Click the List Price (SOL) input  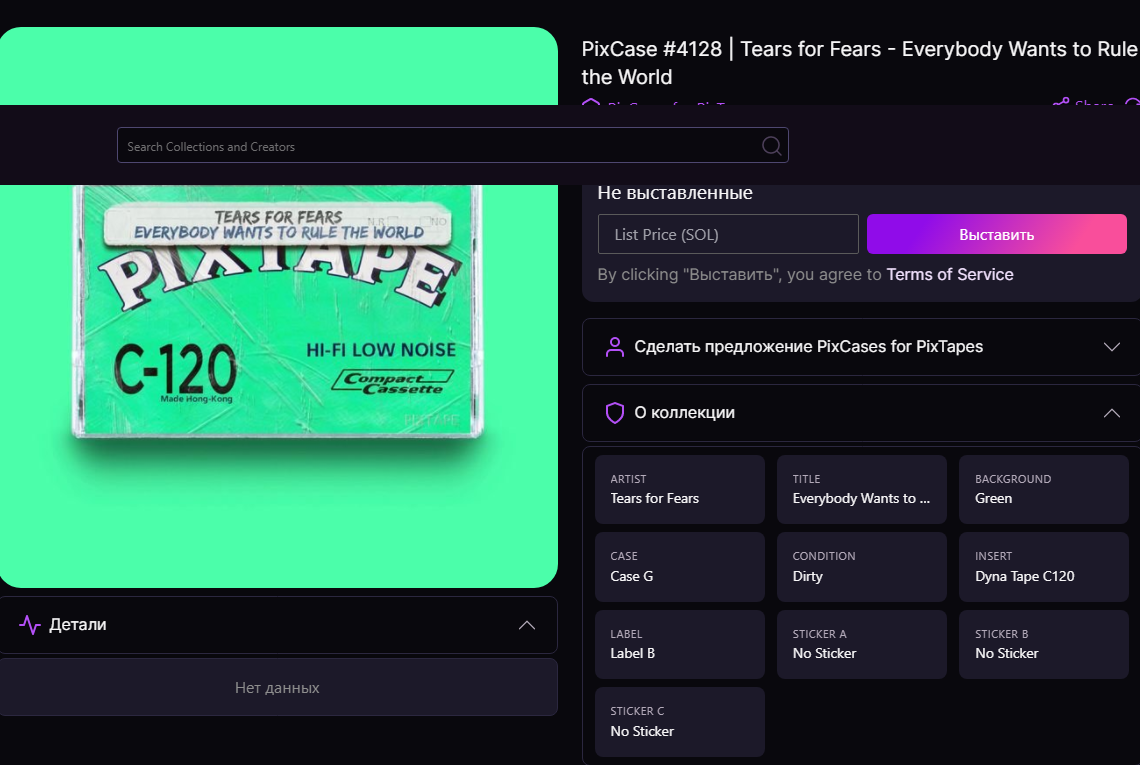[x=728, y=234]
